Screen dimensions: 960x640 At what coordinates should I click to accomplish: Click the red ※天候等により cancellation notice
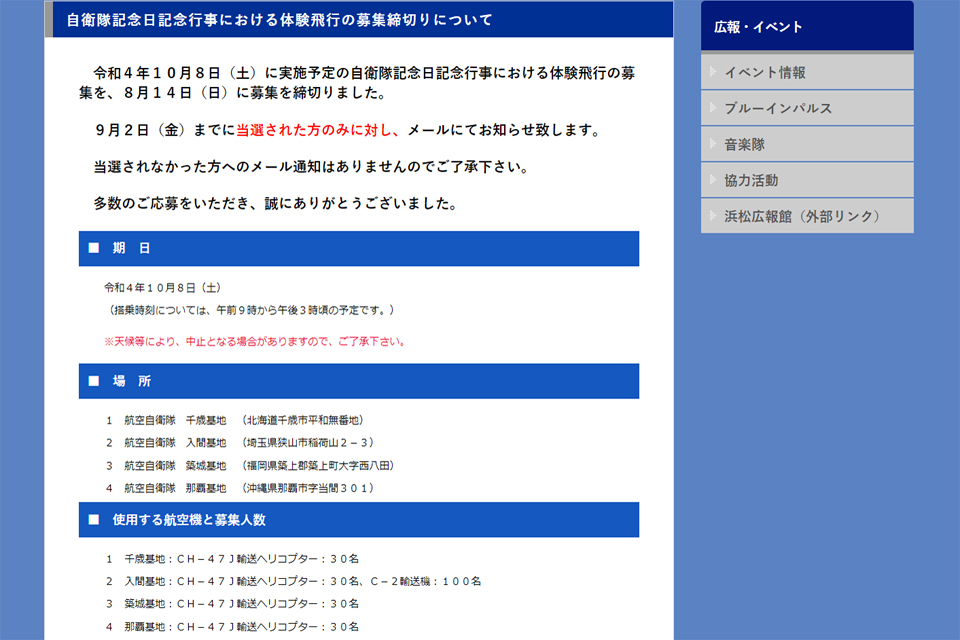255,342
